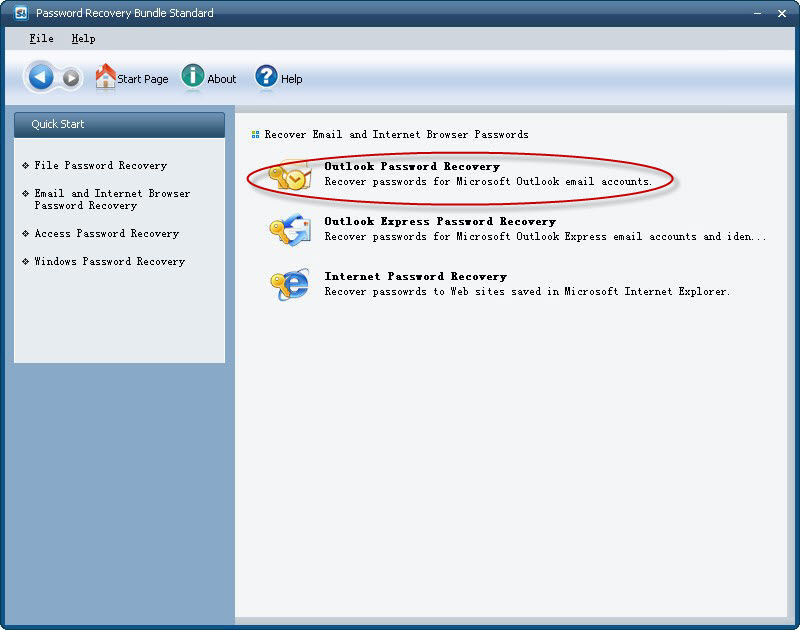Click the blue squares icon beside the section heading
The height and width of the screenshot is (630, 800).
coord(253,133)
